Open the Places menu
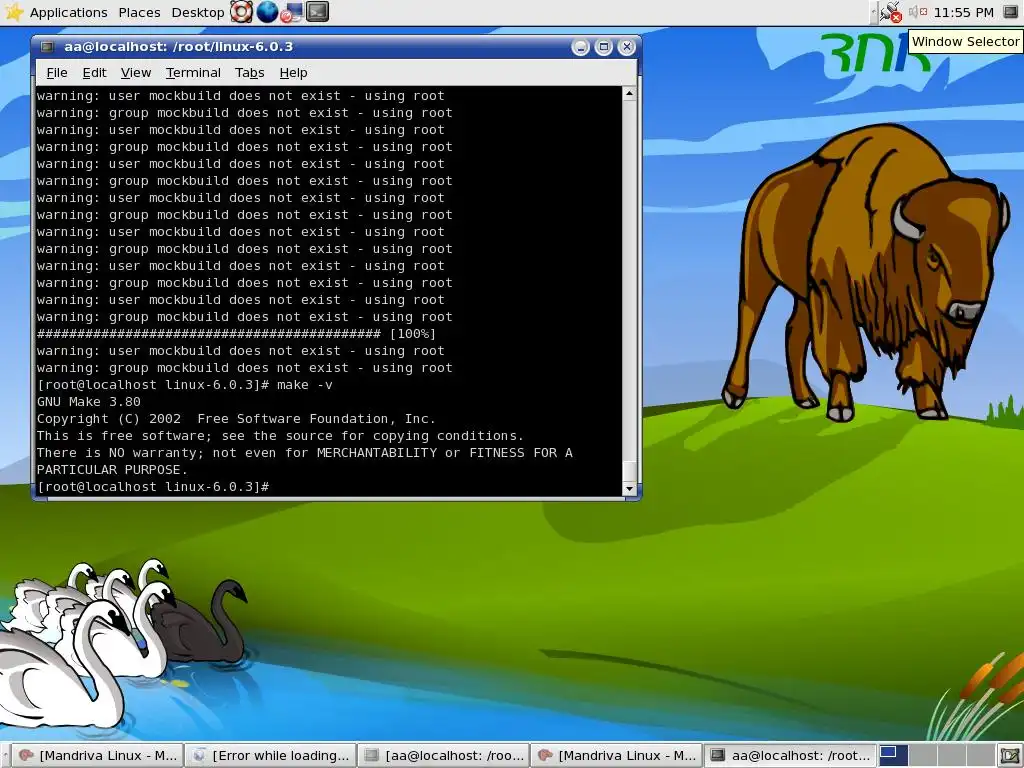Image resolution: width=1024 pixels, height=768 pixels. pyautogui.click(x=139, y=12)
